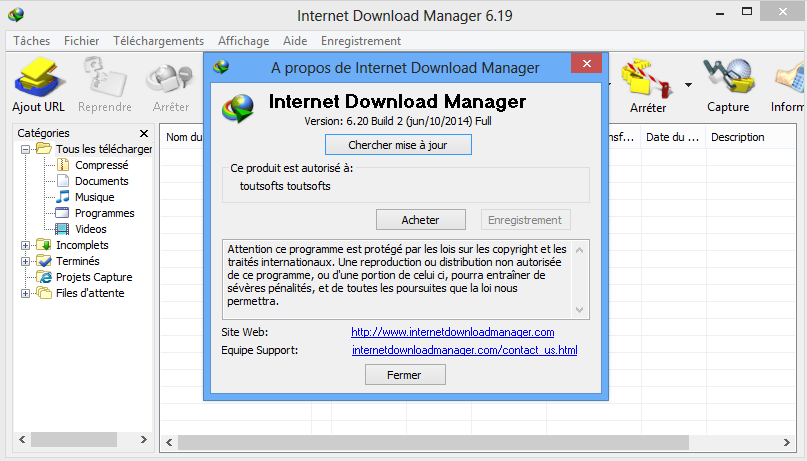The width and height of the screenshot is (807, 461).
Task: Open the internetdownloadmanager.com website link
Action: pyautogui.click(x=452, y=332)
